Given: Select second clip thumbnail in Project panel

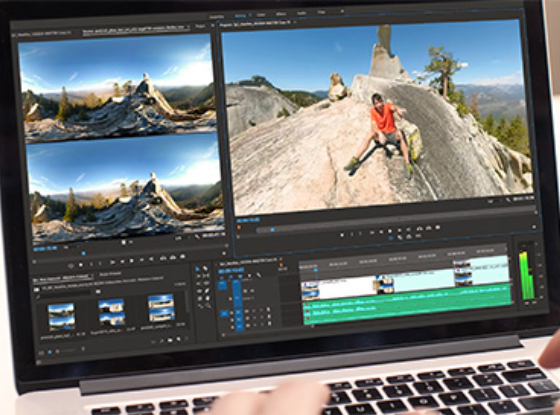Looking at the screenshot, I should point(111,312).
